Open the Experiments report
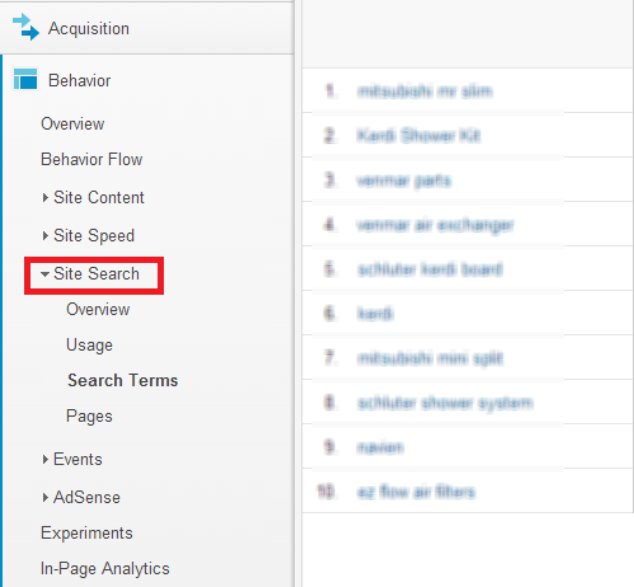The width and height of the screenshot is (634, 587). pos(87,533)
